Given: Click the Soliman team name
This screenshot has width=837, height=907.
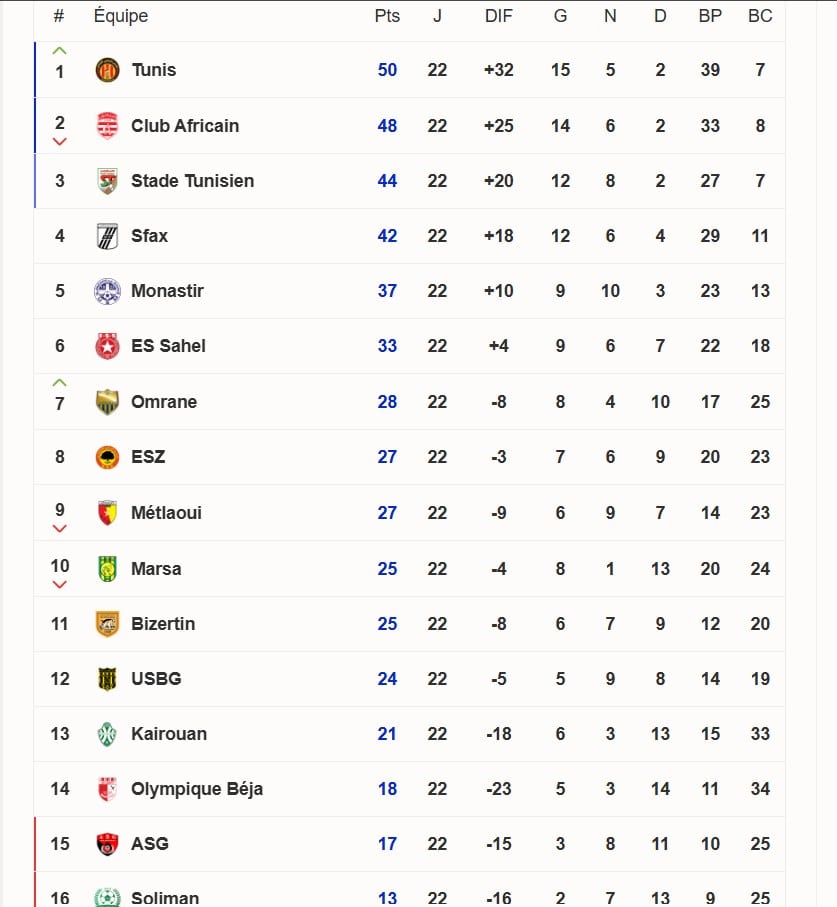Looking at the screenshot, I should 165,897.
